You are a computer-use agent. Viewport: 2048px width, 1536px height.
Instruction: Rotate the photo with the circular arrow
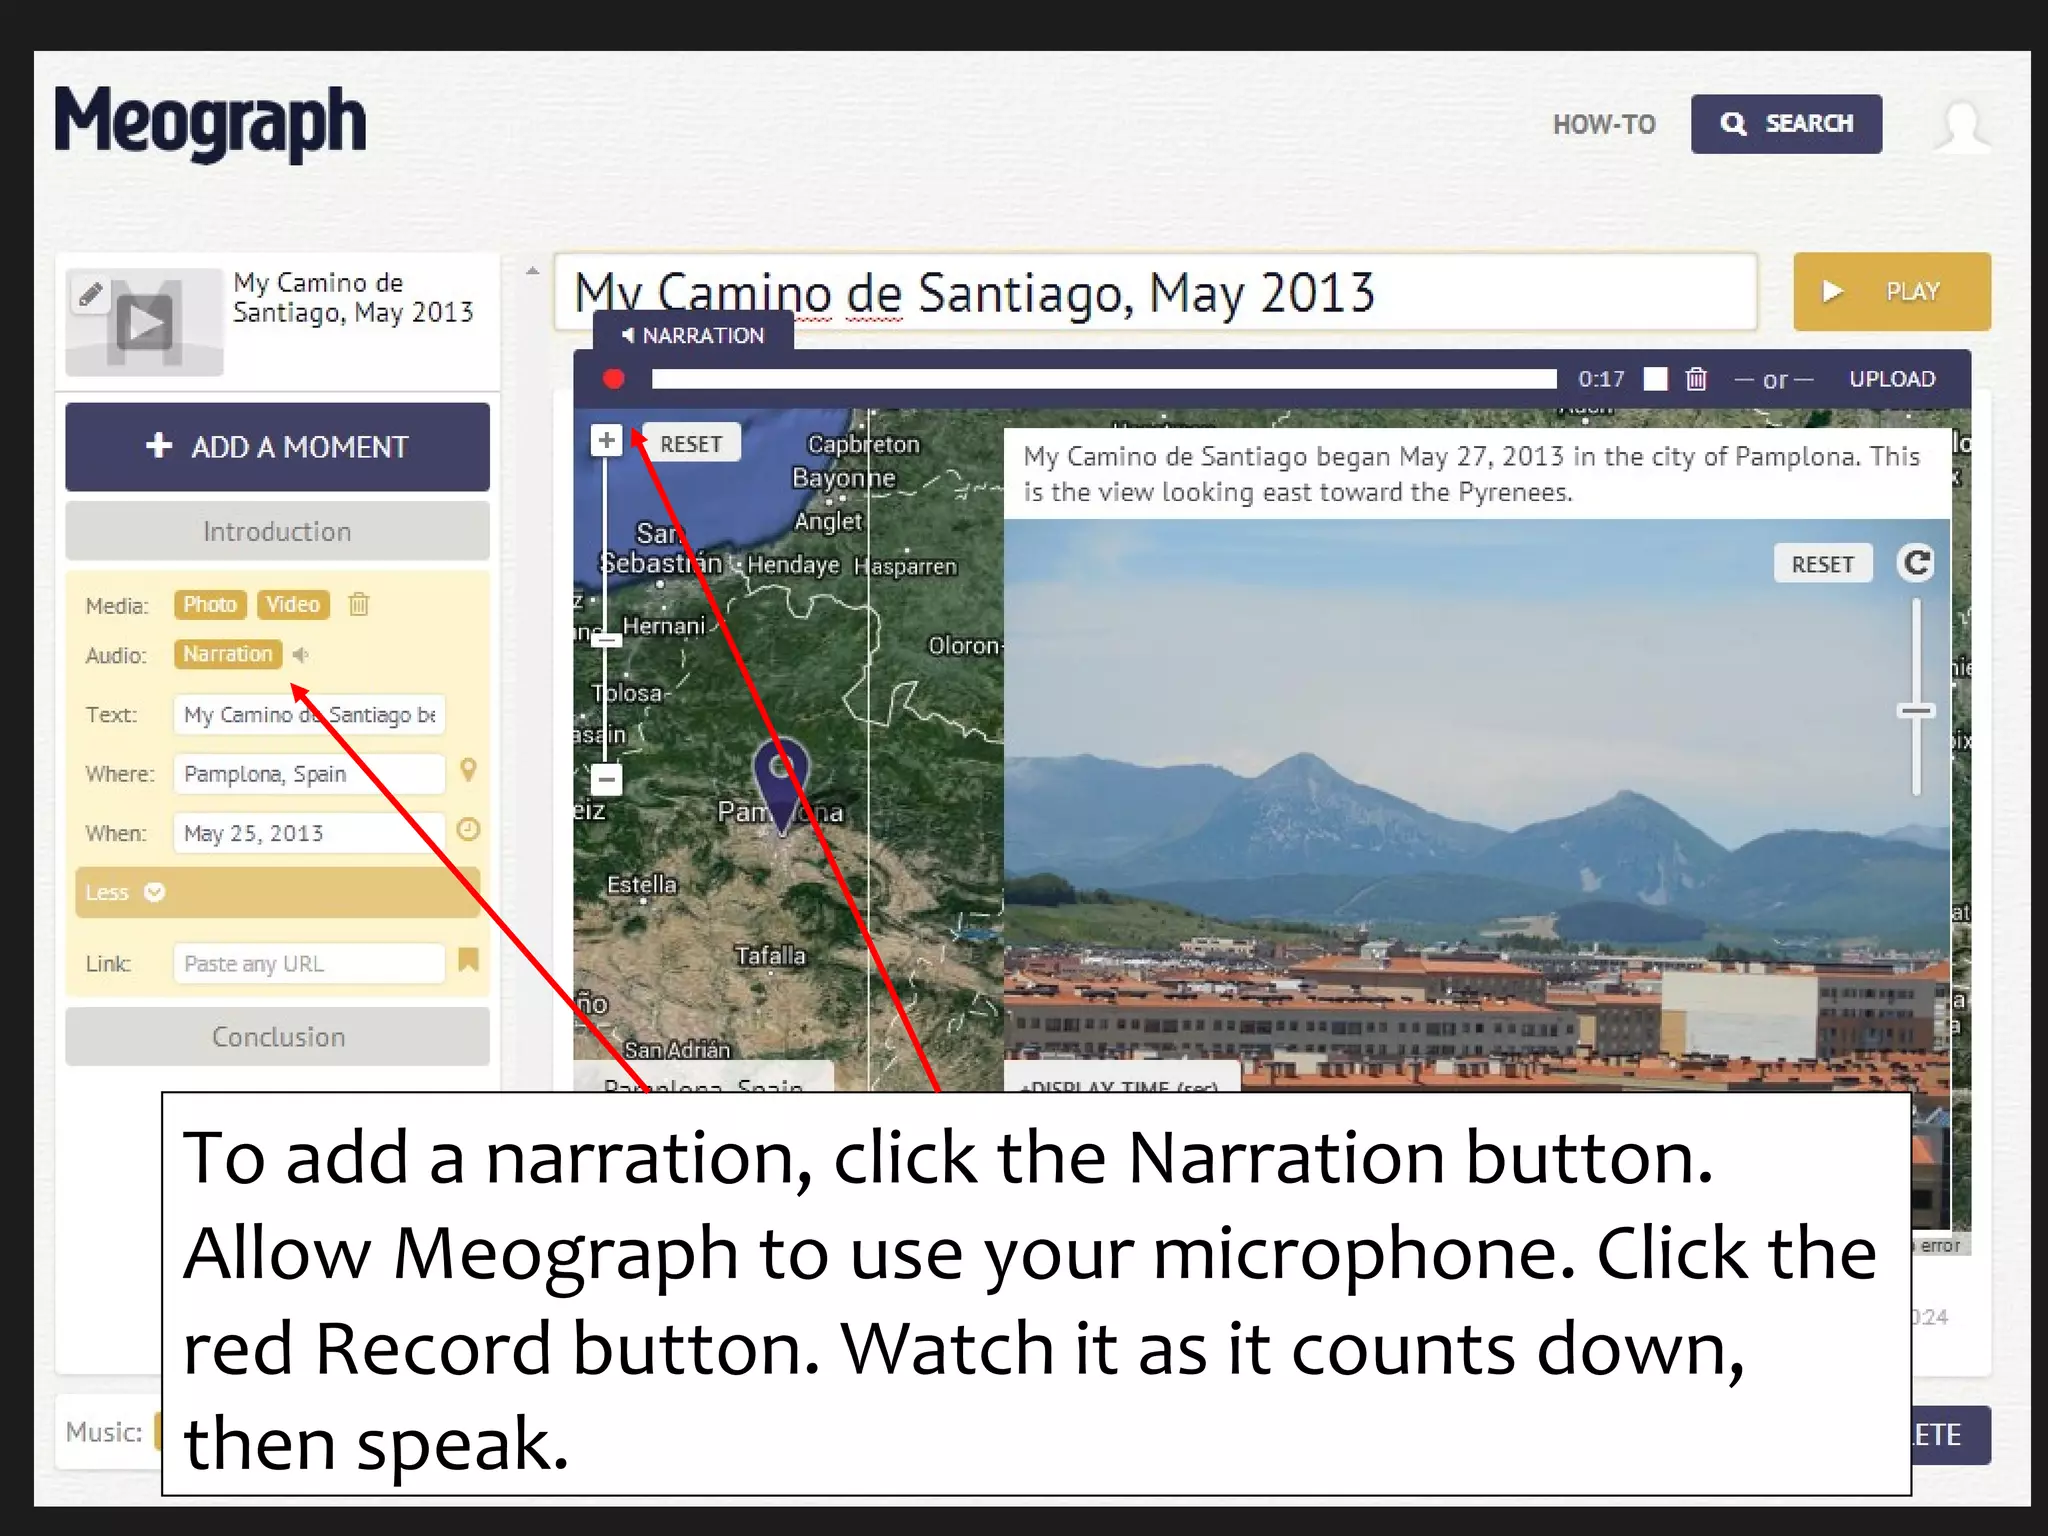point(1916,563)
